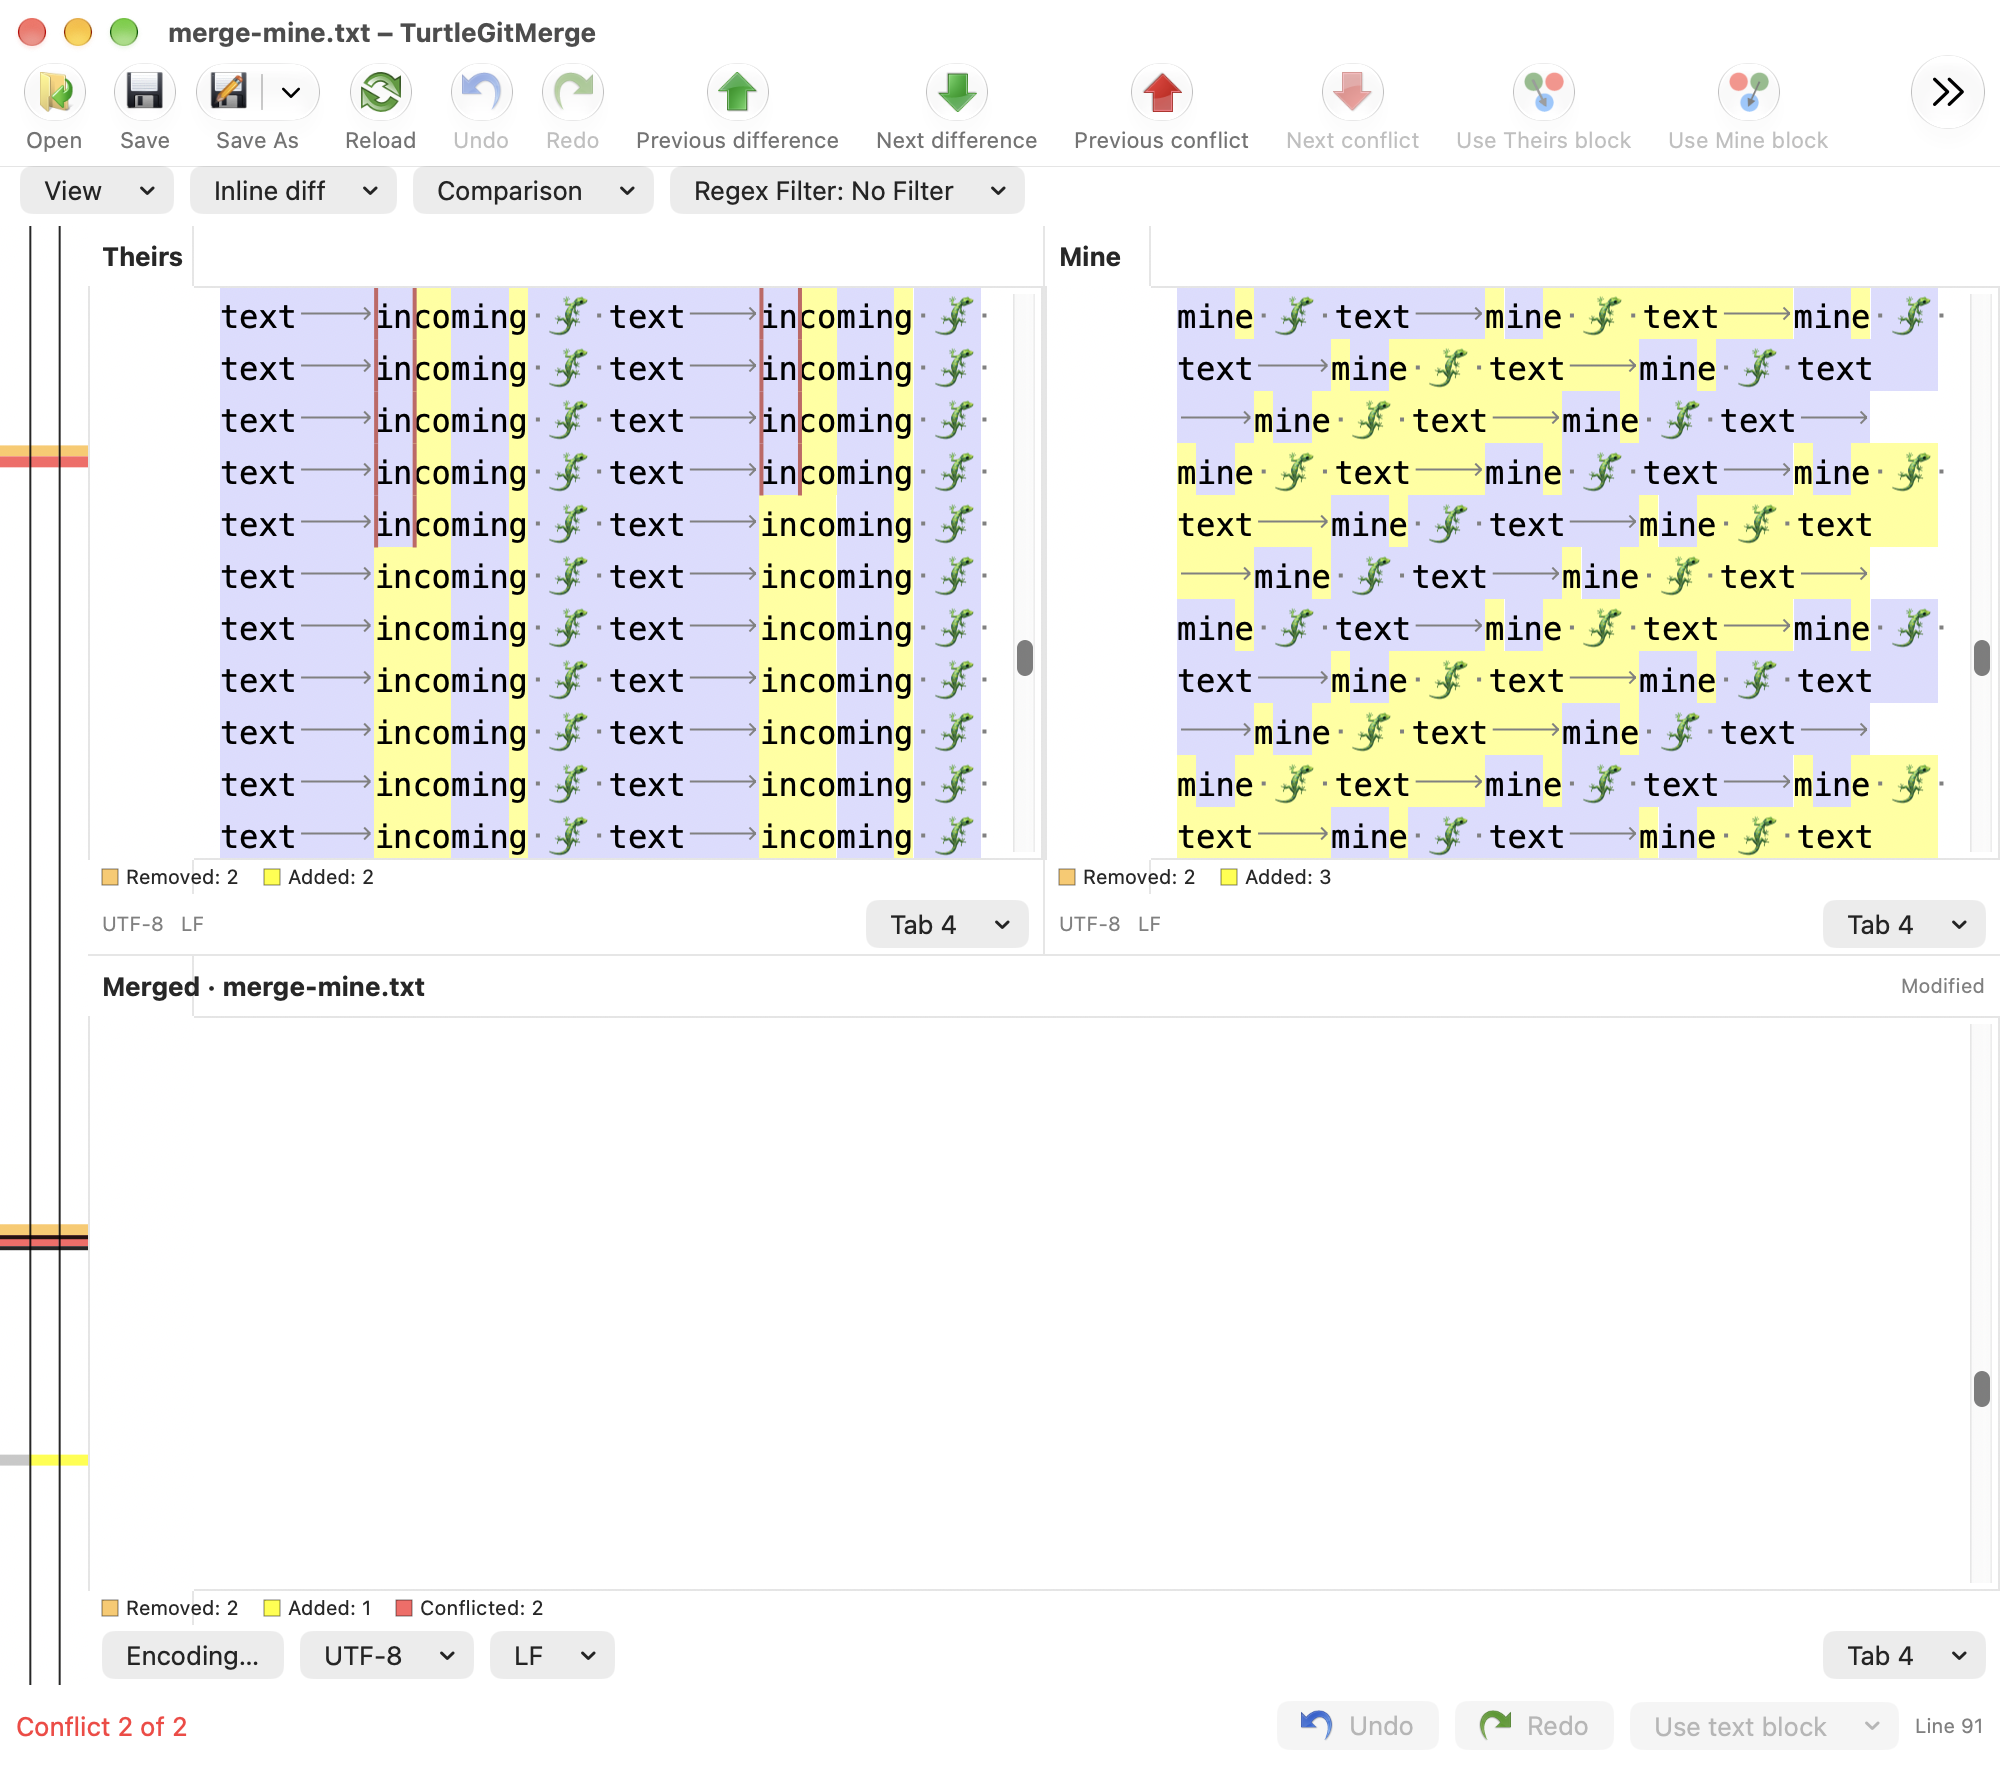Viewport: 2000px width, 1766px height.
Task: Click the Mine pane title
Action: click(x=1090, y=257)
